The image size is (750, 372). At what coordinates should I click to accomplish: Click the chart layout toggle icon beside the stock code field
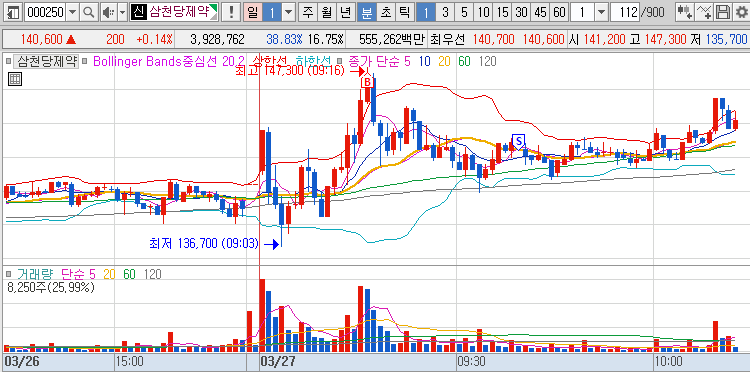(14, 12)
